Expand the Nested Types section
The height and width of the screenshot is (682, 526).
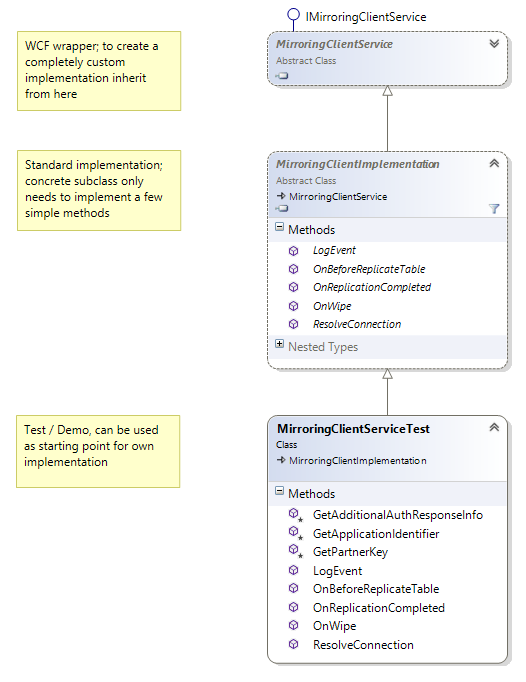(279, 344)
